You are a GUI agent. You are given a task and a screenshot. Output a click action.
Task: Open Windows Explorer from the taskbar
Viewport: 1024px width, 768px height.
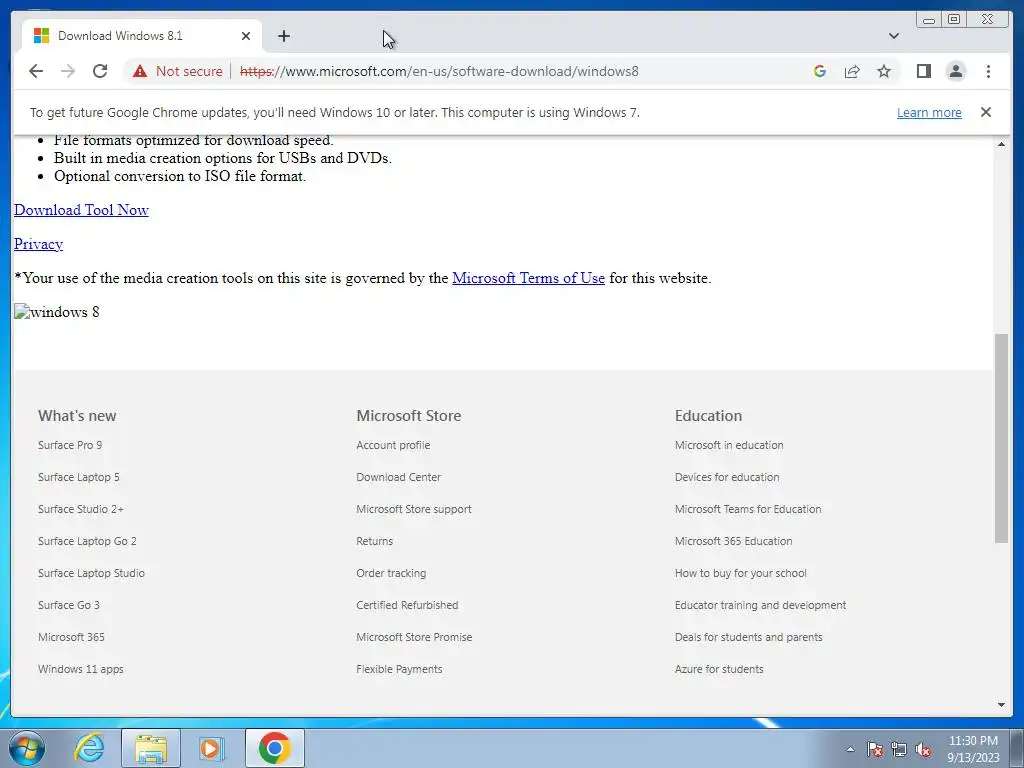(151, 748)
